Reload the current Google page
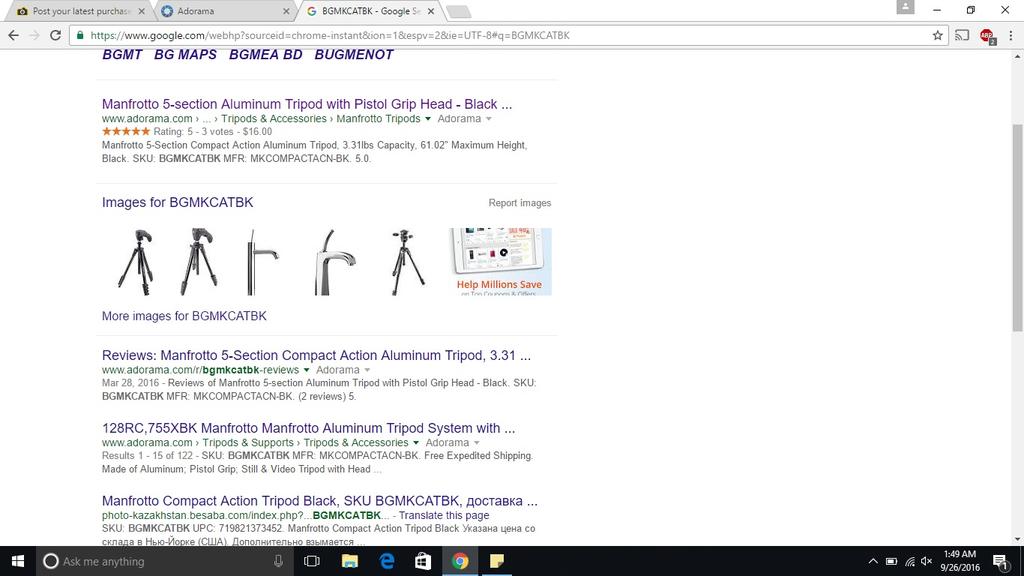 [x=56, y=35]
